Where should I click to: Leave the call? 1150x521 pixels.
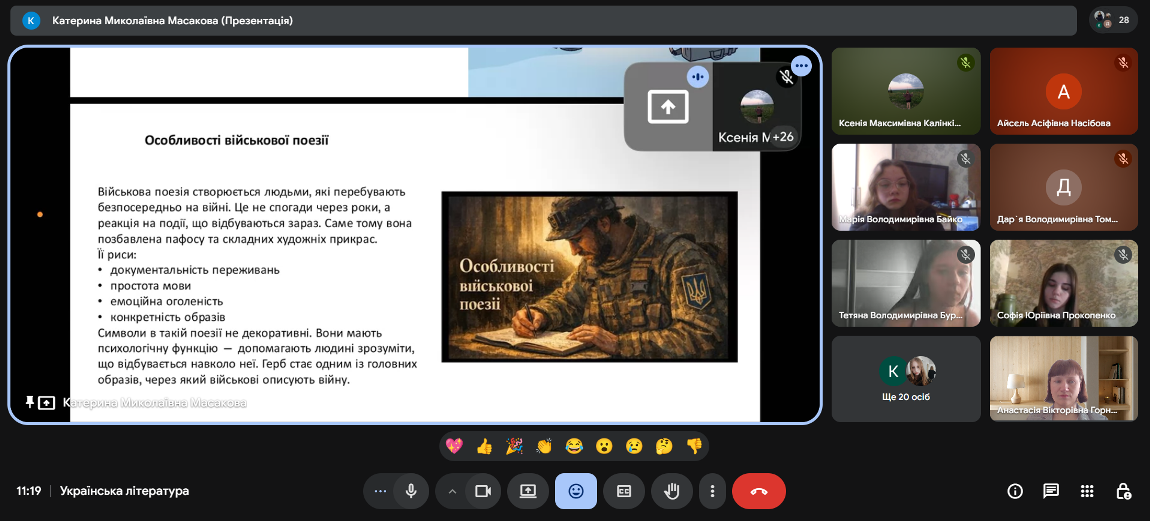pyautogui.click(x=759, y=492)
